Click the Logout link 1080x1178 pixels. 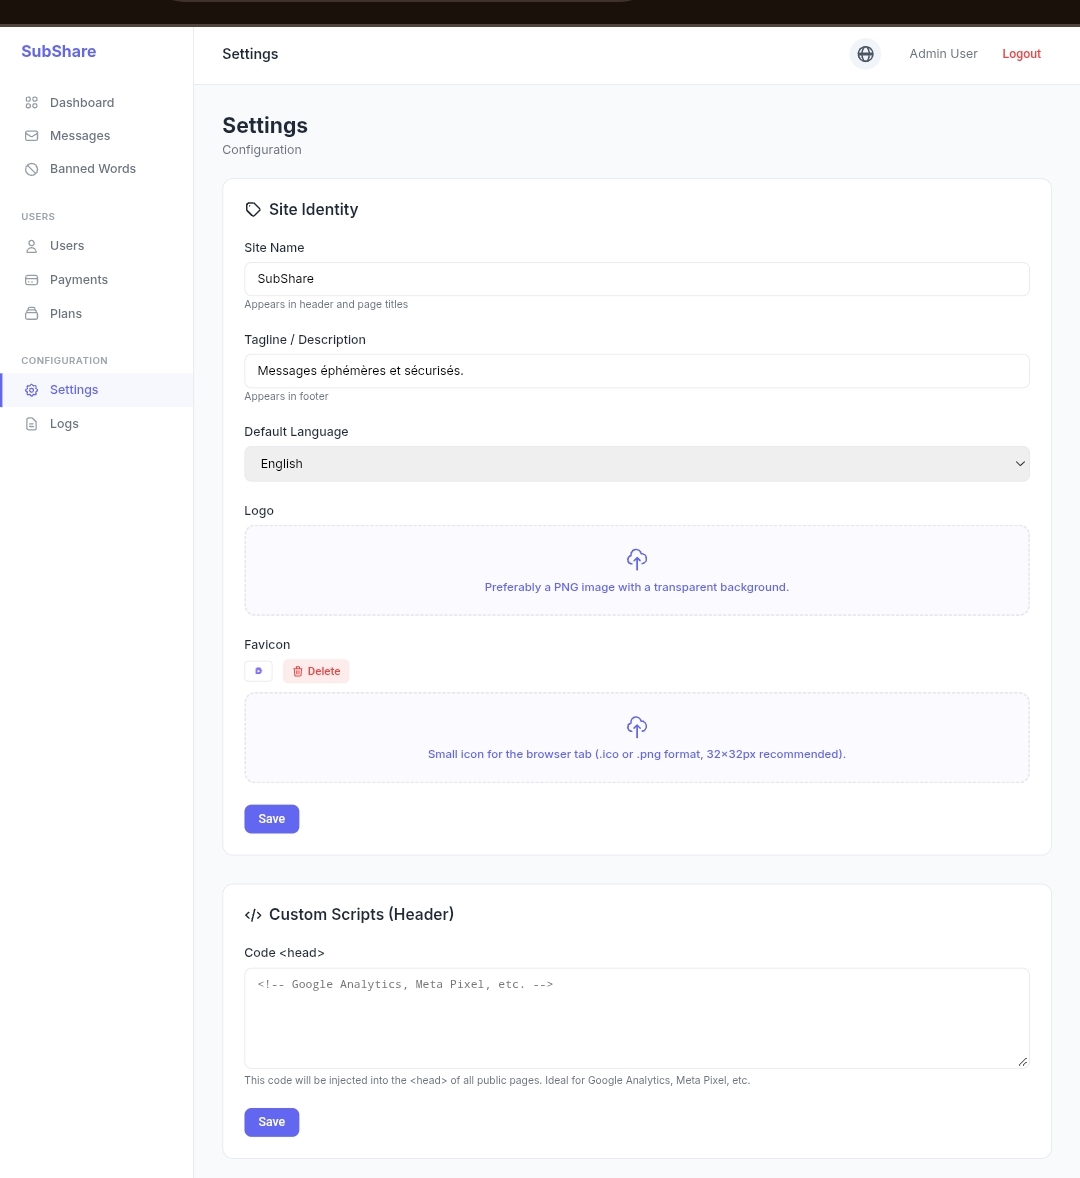[1021, 54]
